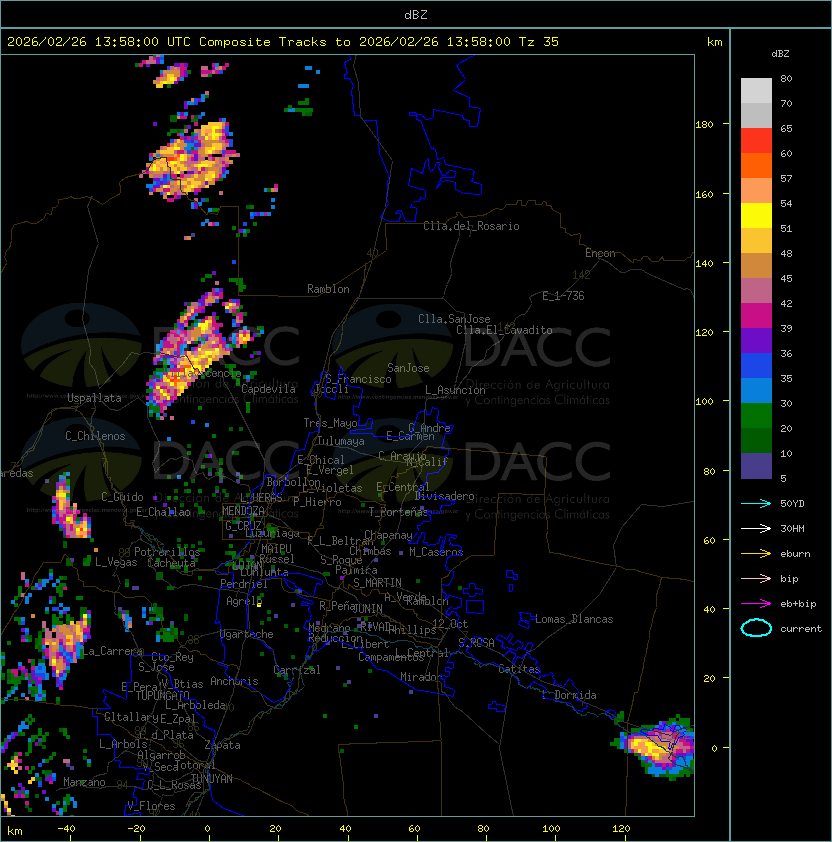This screenshot has width=832, height=842.
Task: Pick the dark orange 57-60 dBZ swatch
Action: (756, 165)
